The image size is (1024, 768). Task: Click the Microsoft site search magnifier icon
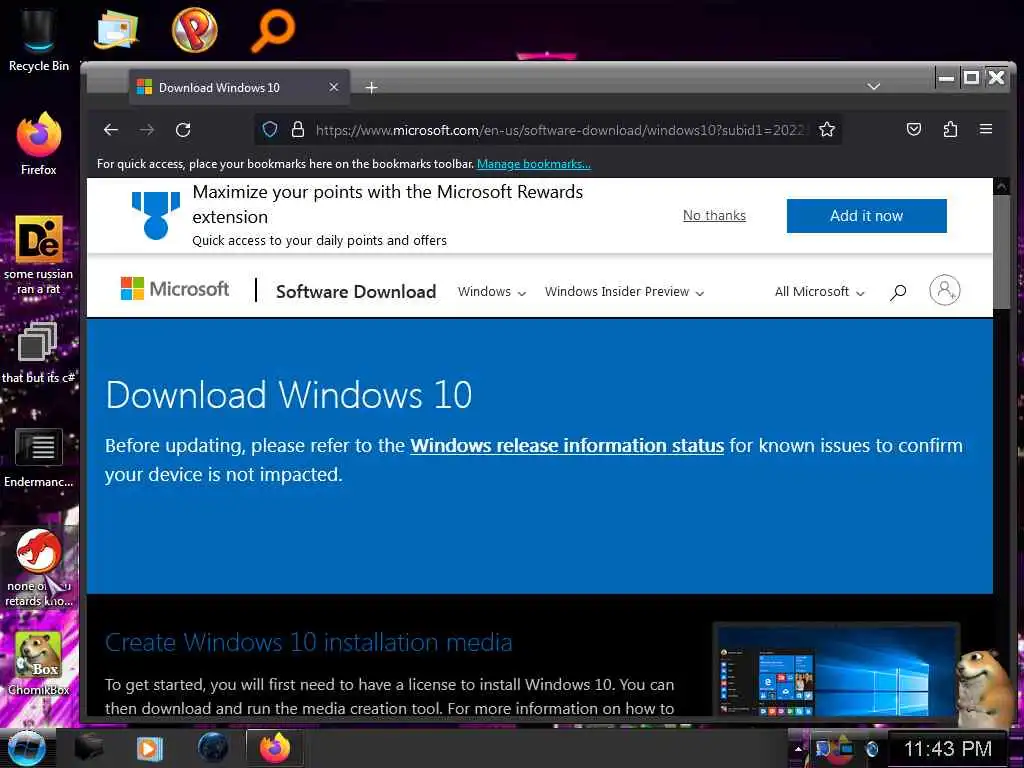point(898,292)
